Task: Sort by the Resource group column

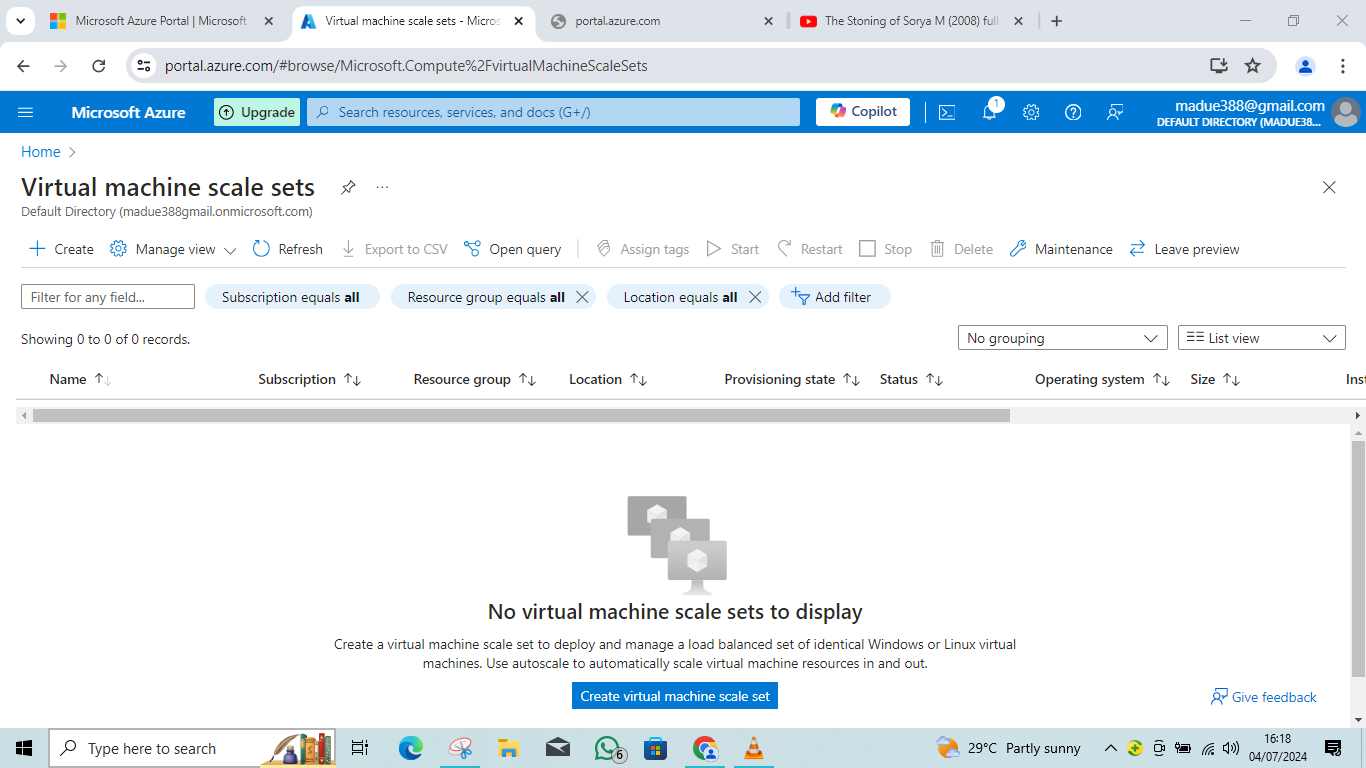Action: click(475, 380)
